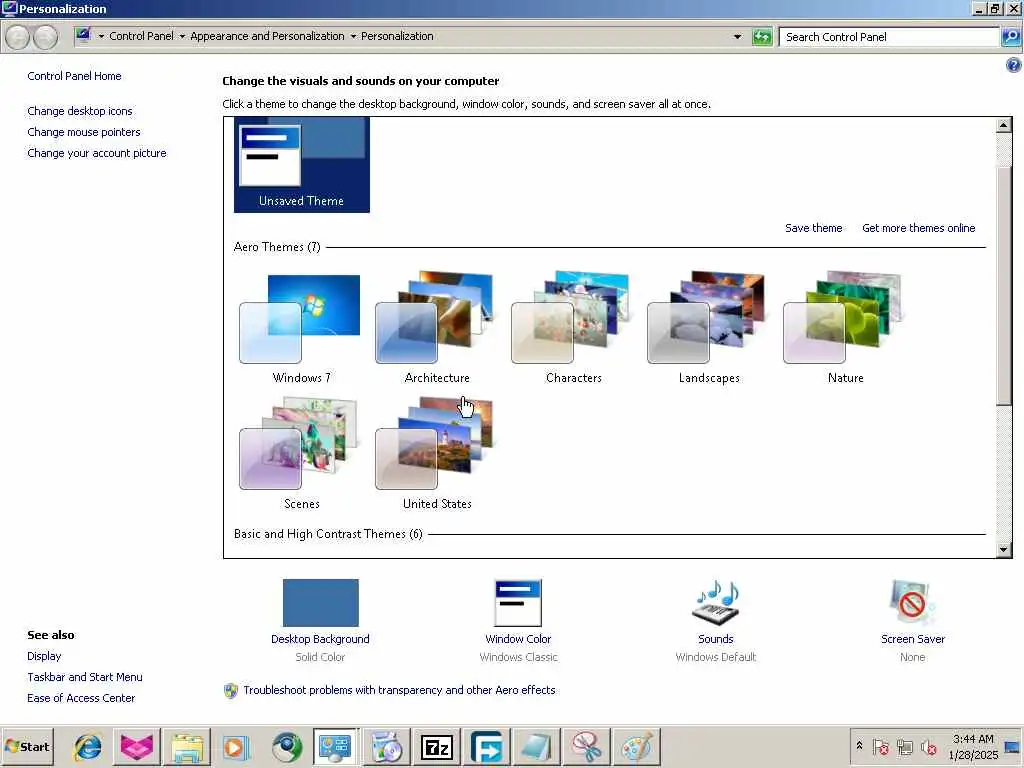Click Personalization control panel taskbar button
1024x768 pixels.
click(336, 746)
